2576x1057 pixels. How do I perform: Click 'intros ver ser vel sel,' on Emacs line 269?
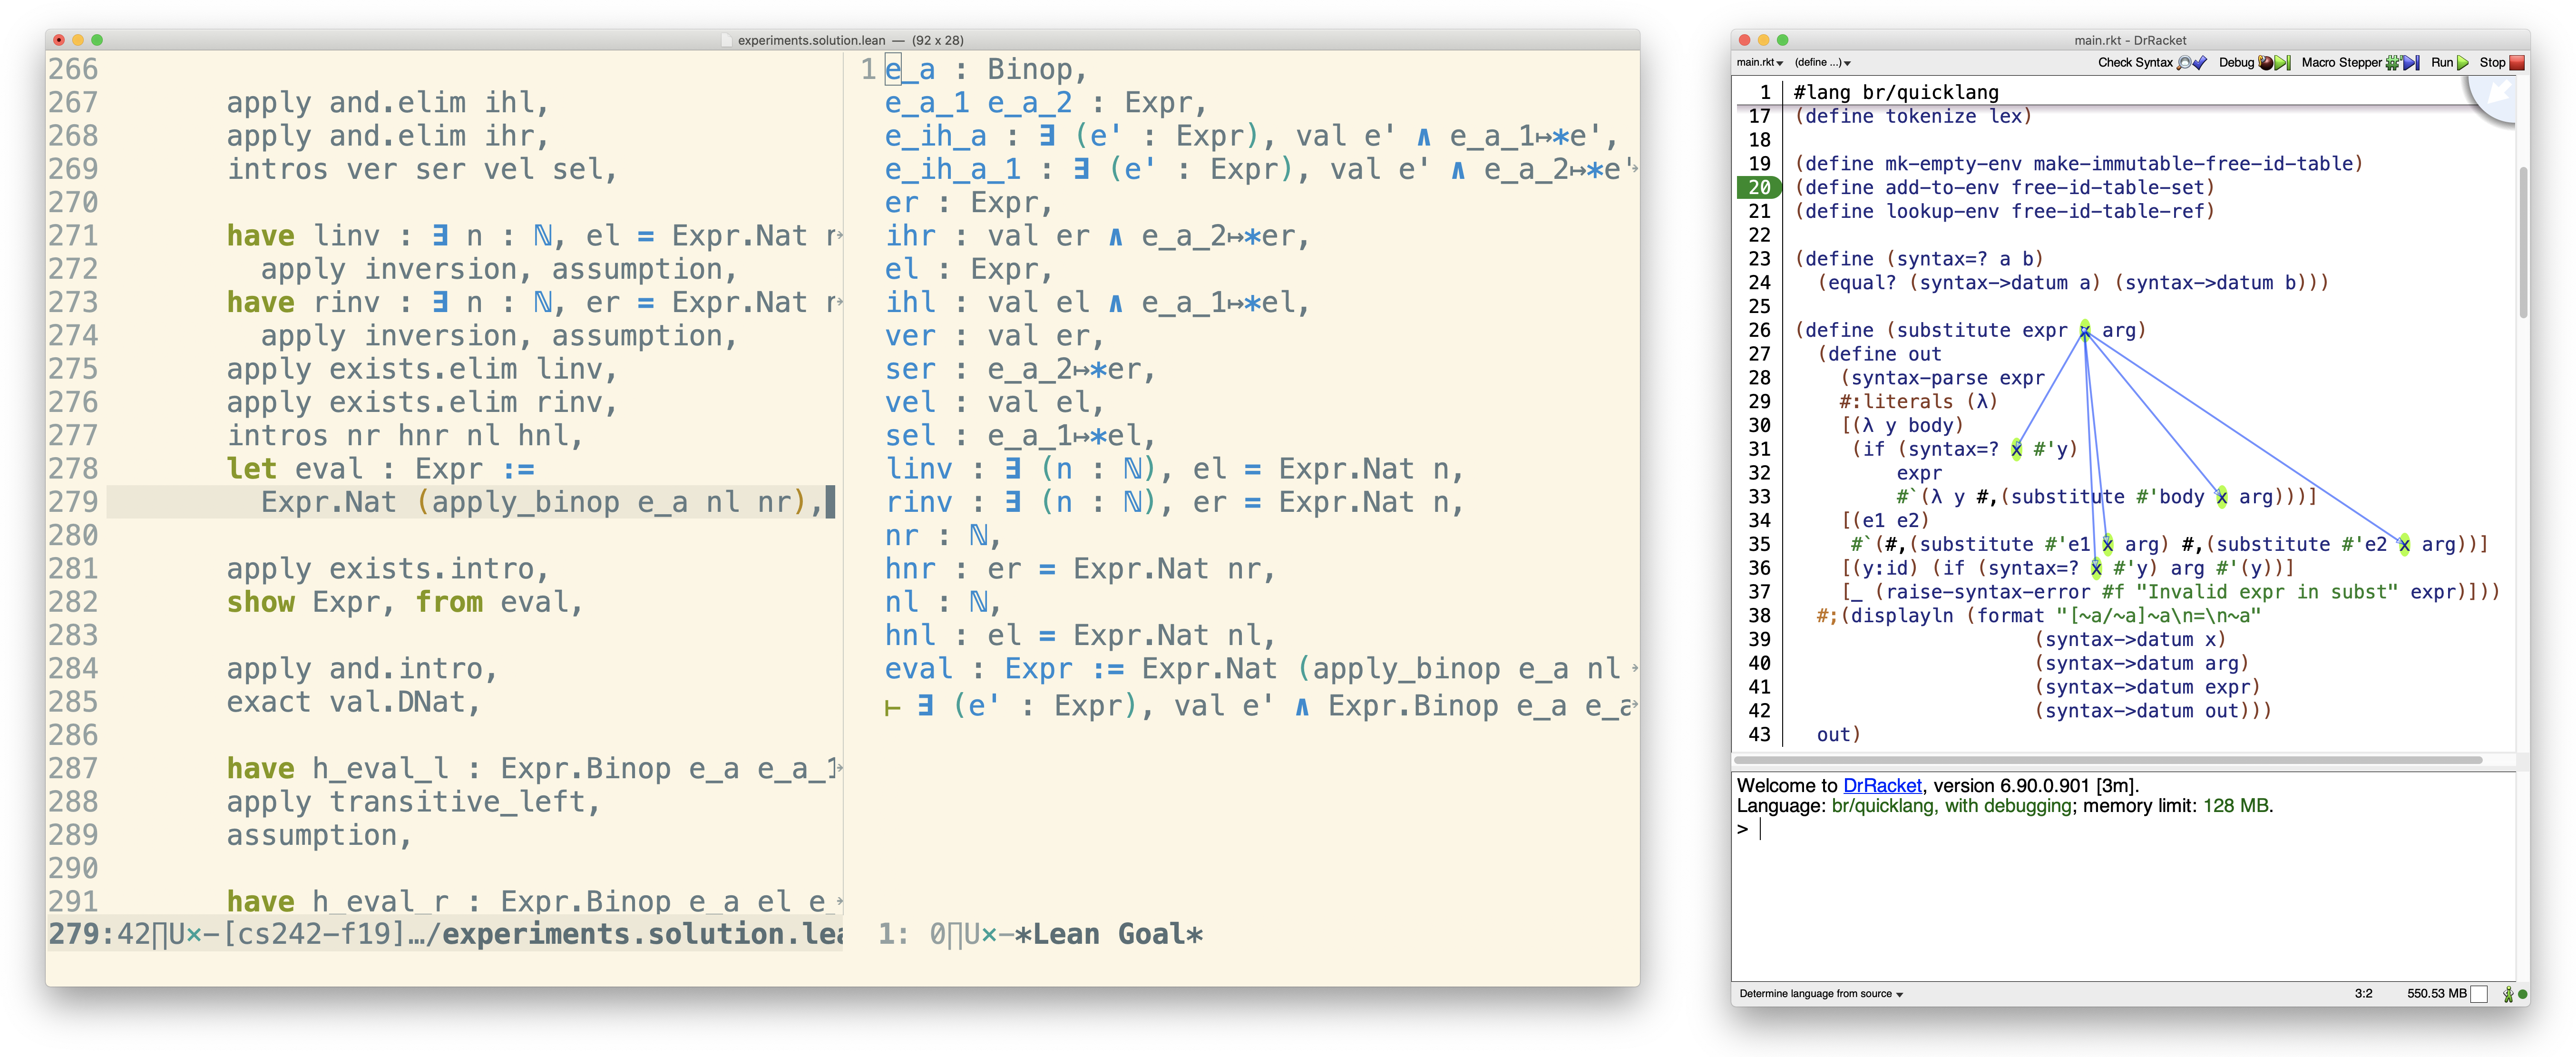click(x=422, y=169)
